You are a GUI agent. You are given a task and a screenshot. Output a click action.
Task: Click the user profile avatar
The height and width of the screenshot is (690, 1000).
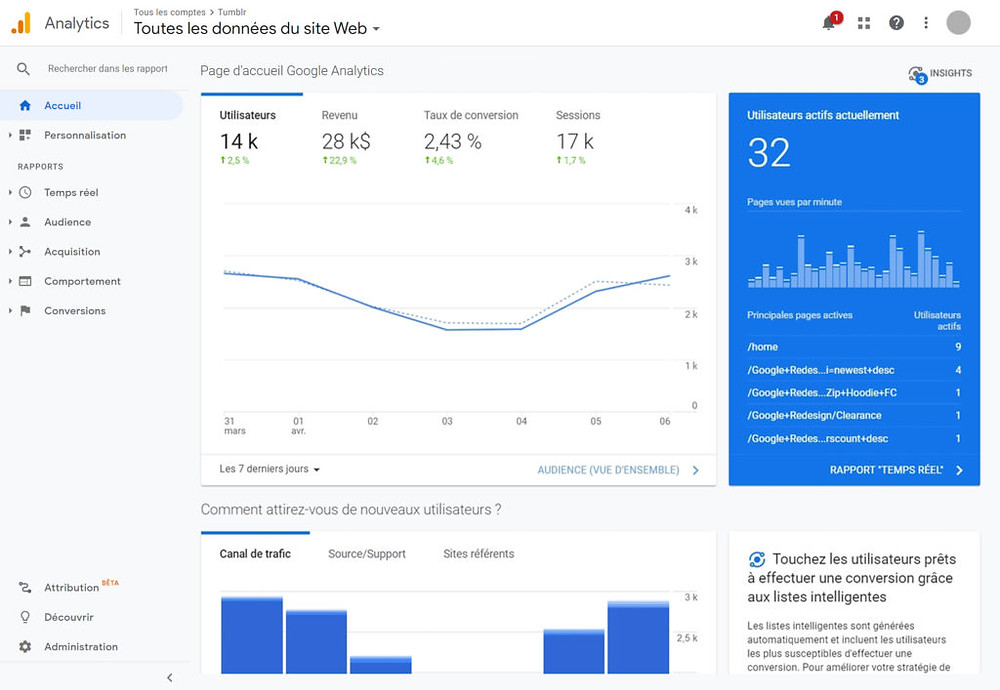[958, 23]
